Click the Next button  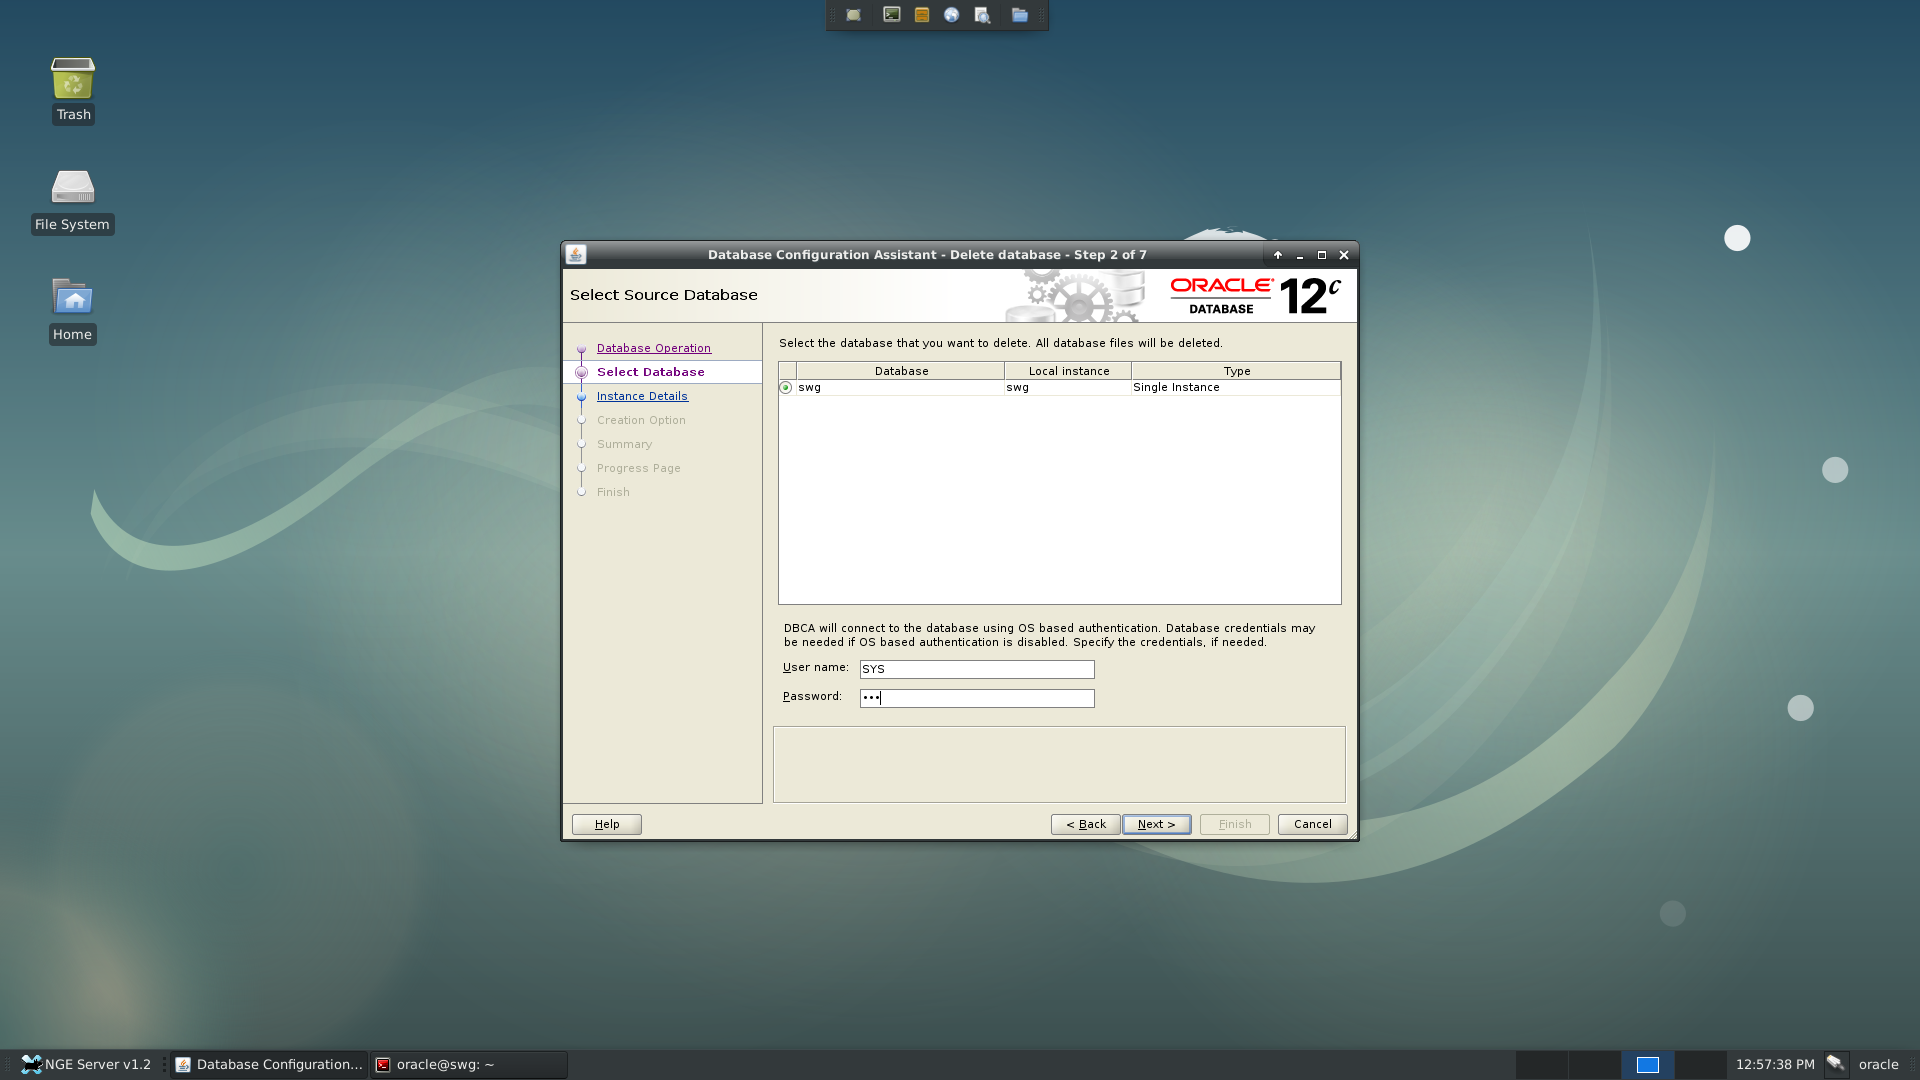coord(1156,824)
